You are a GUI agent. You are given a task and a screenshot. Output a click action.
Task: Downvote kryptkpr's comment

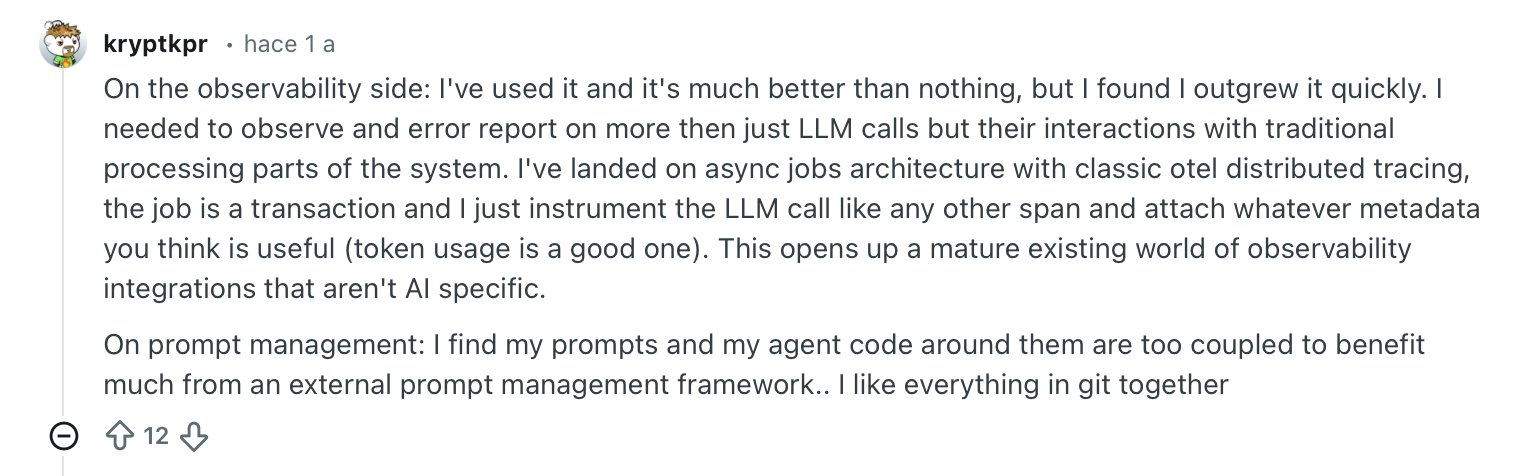coord(192,437)
